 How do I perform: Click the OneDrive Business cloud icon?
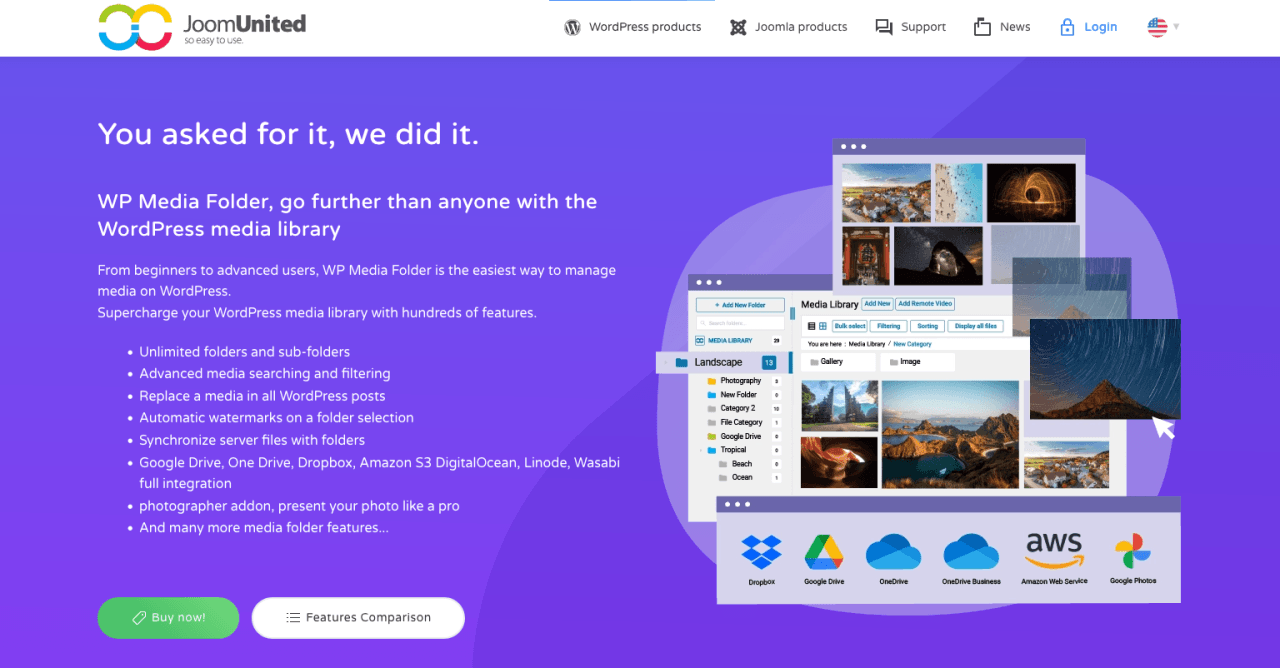[x=971, y=552]
